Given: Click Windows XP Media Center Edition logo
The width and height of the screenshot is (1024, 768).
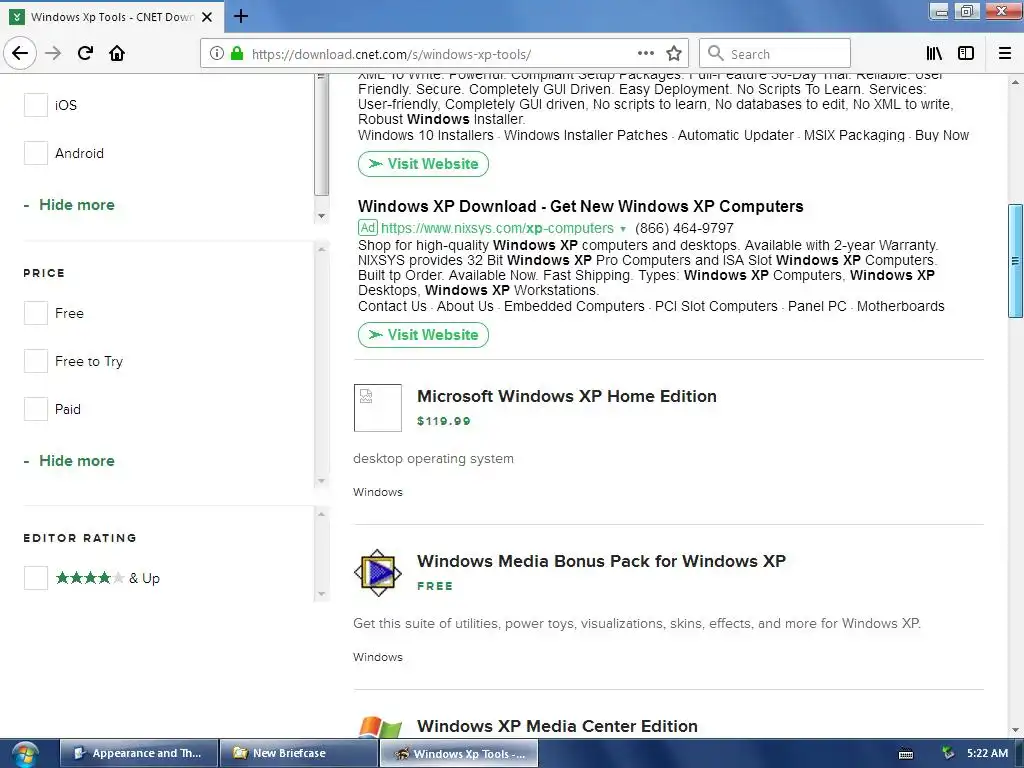Looking at the screenshot, I should [380, 726].
